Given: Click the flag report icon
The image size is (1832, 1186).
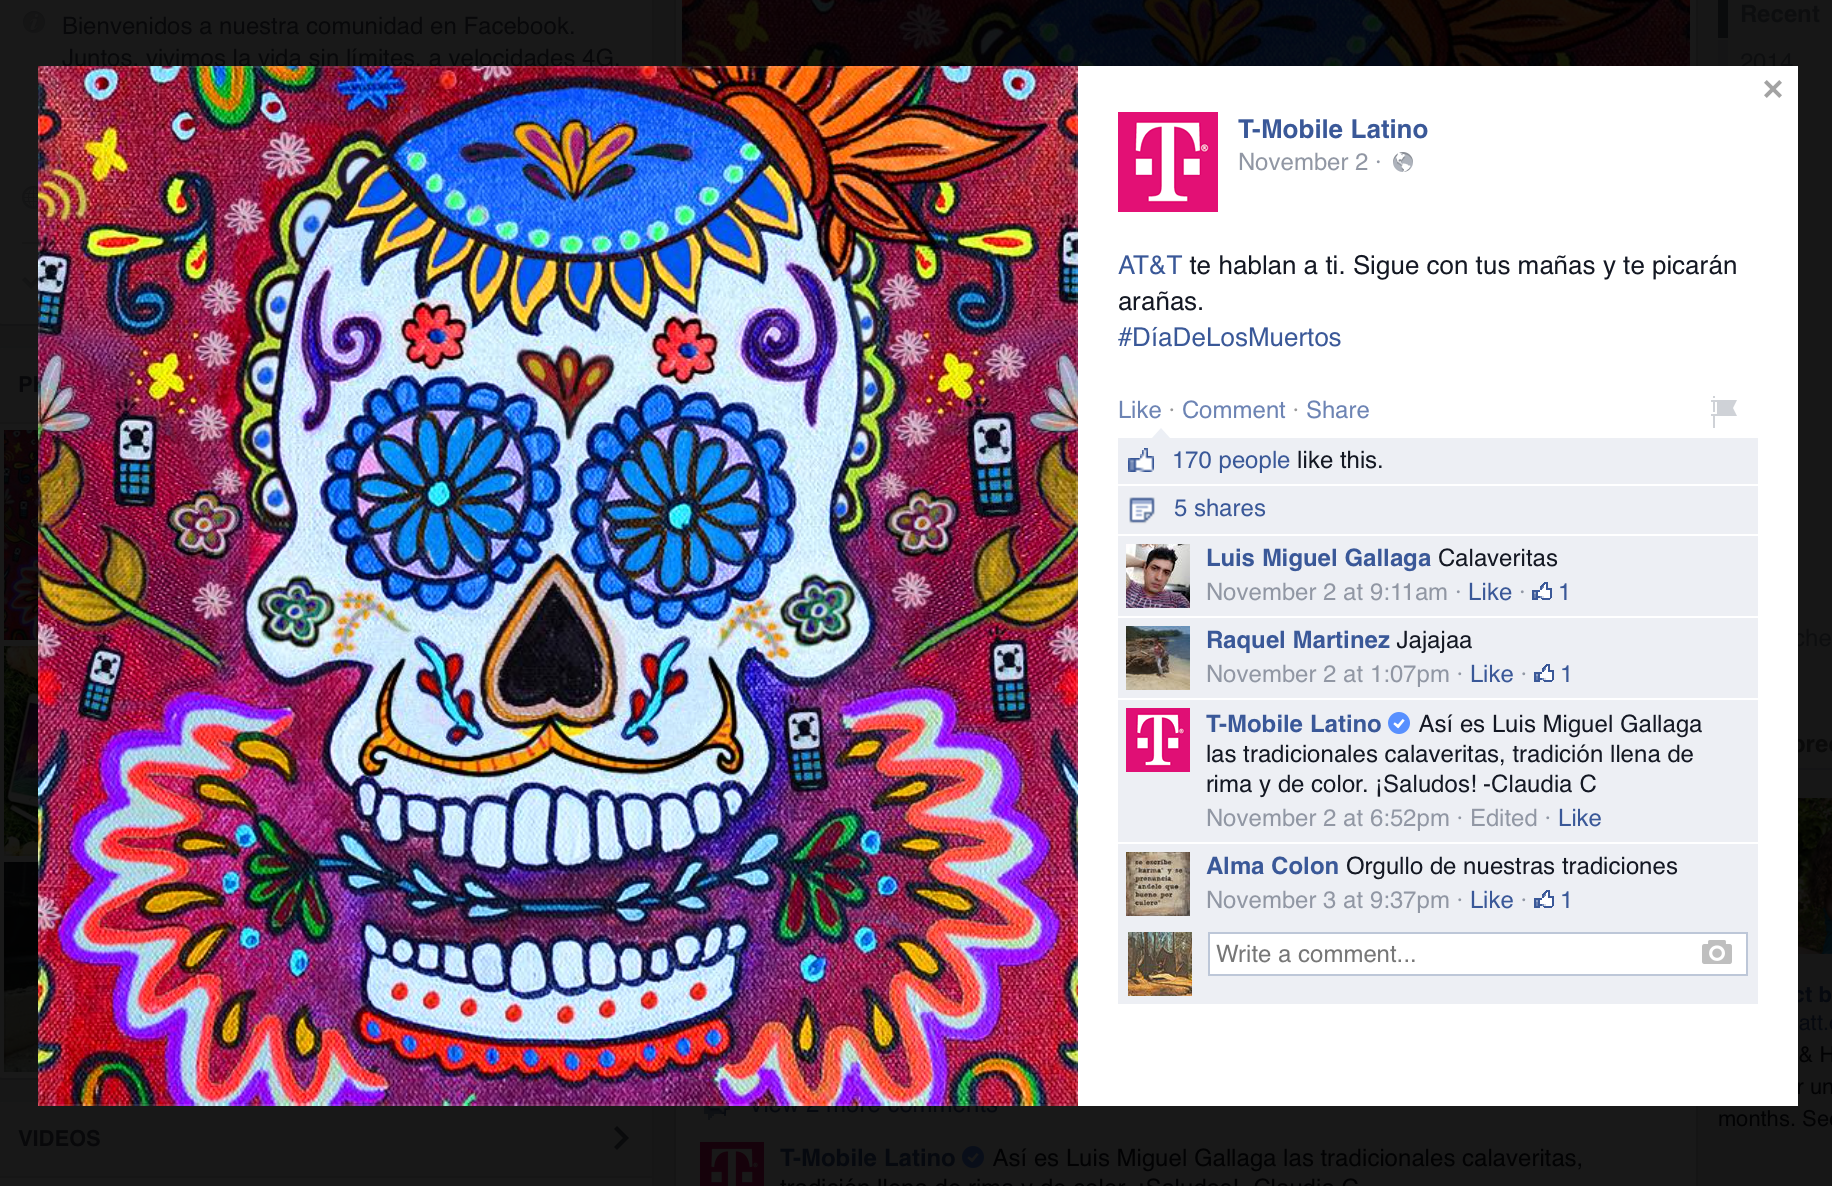Looking at the screenshot, I should tap(1724, 410).
